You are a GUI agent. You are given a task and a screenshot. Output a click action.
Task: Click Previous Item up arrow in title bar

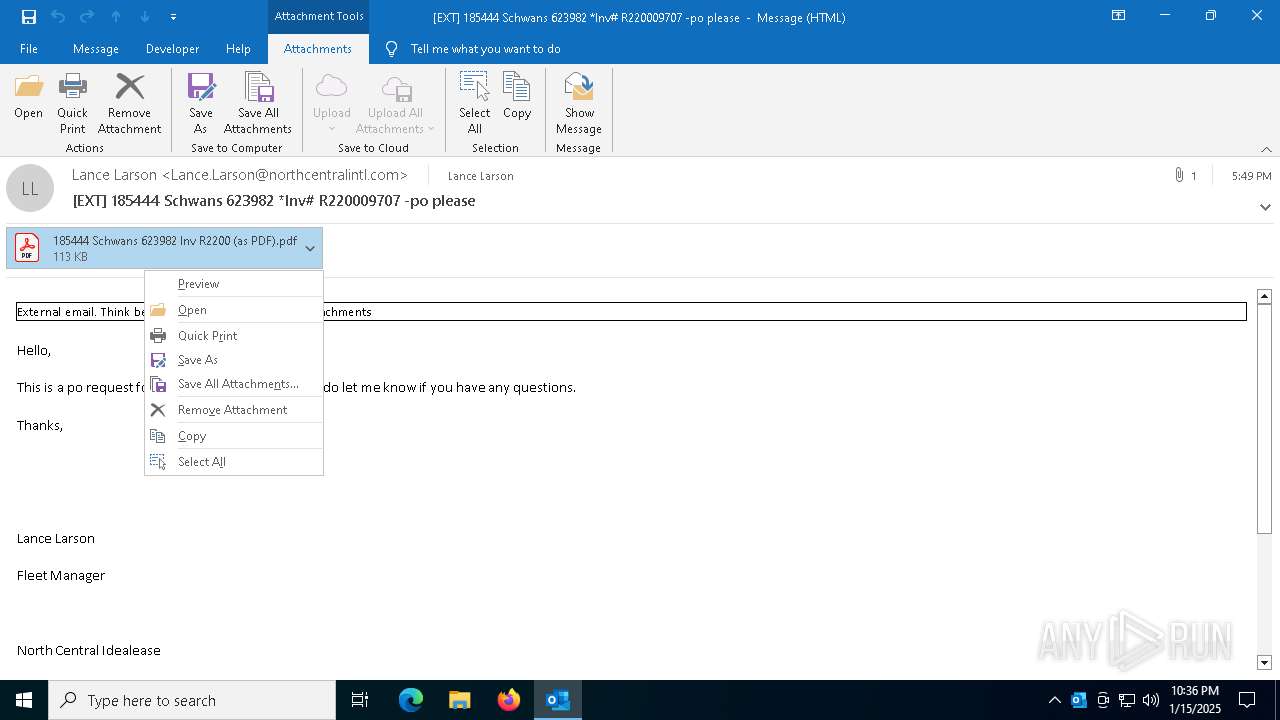(116, 16)
